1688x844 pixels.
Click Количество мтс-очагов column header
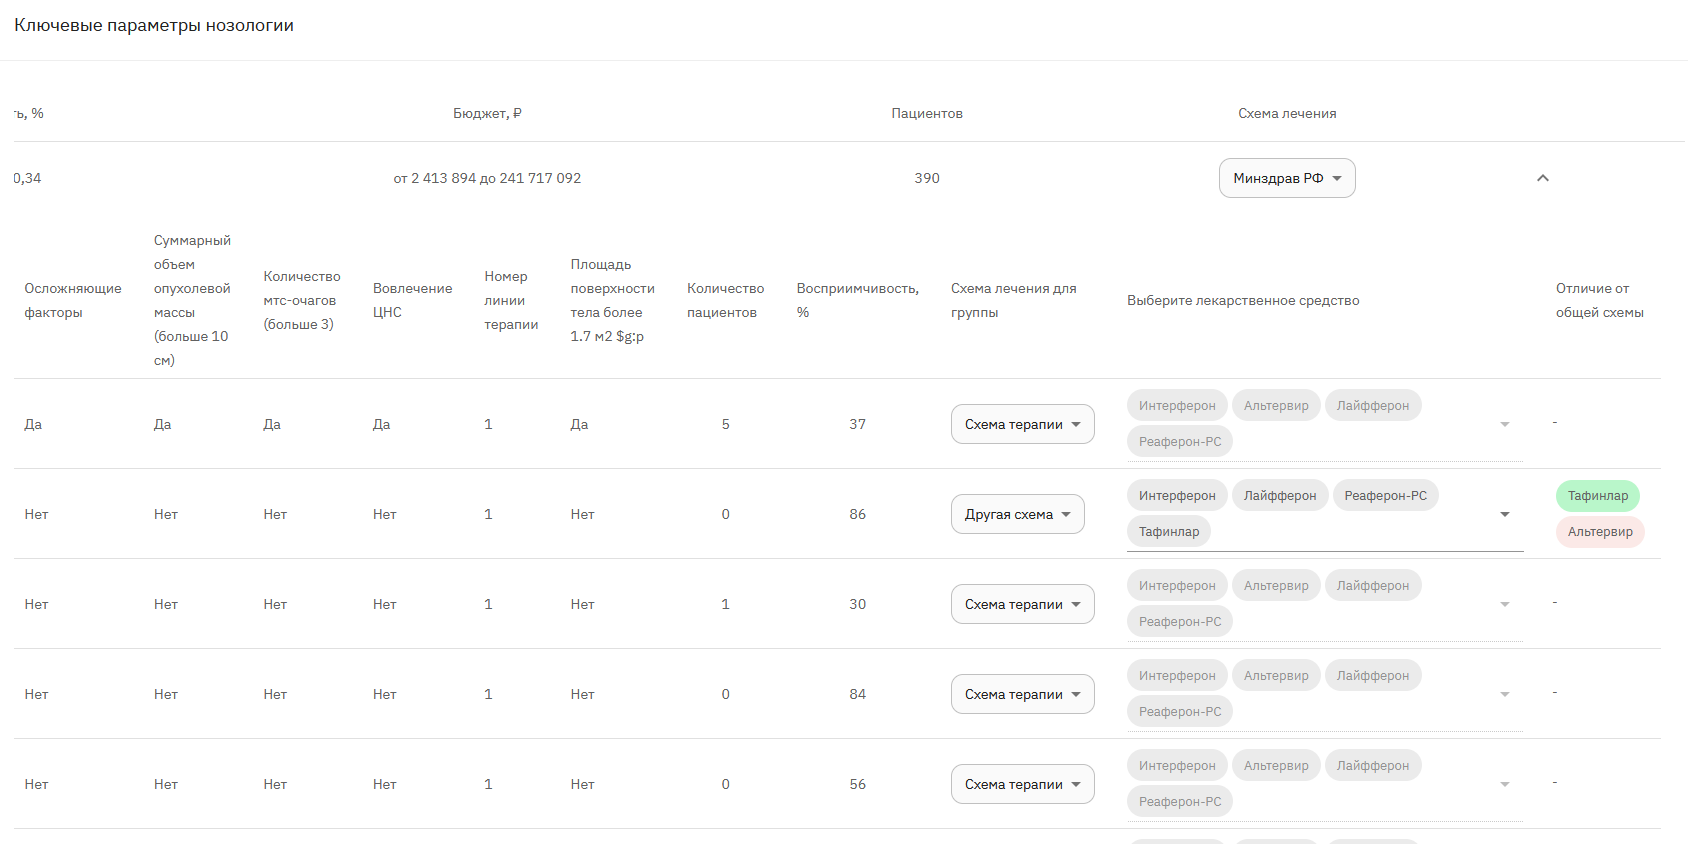click(302, 300)
